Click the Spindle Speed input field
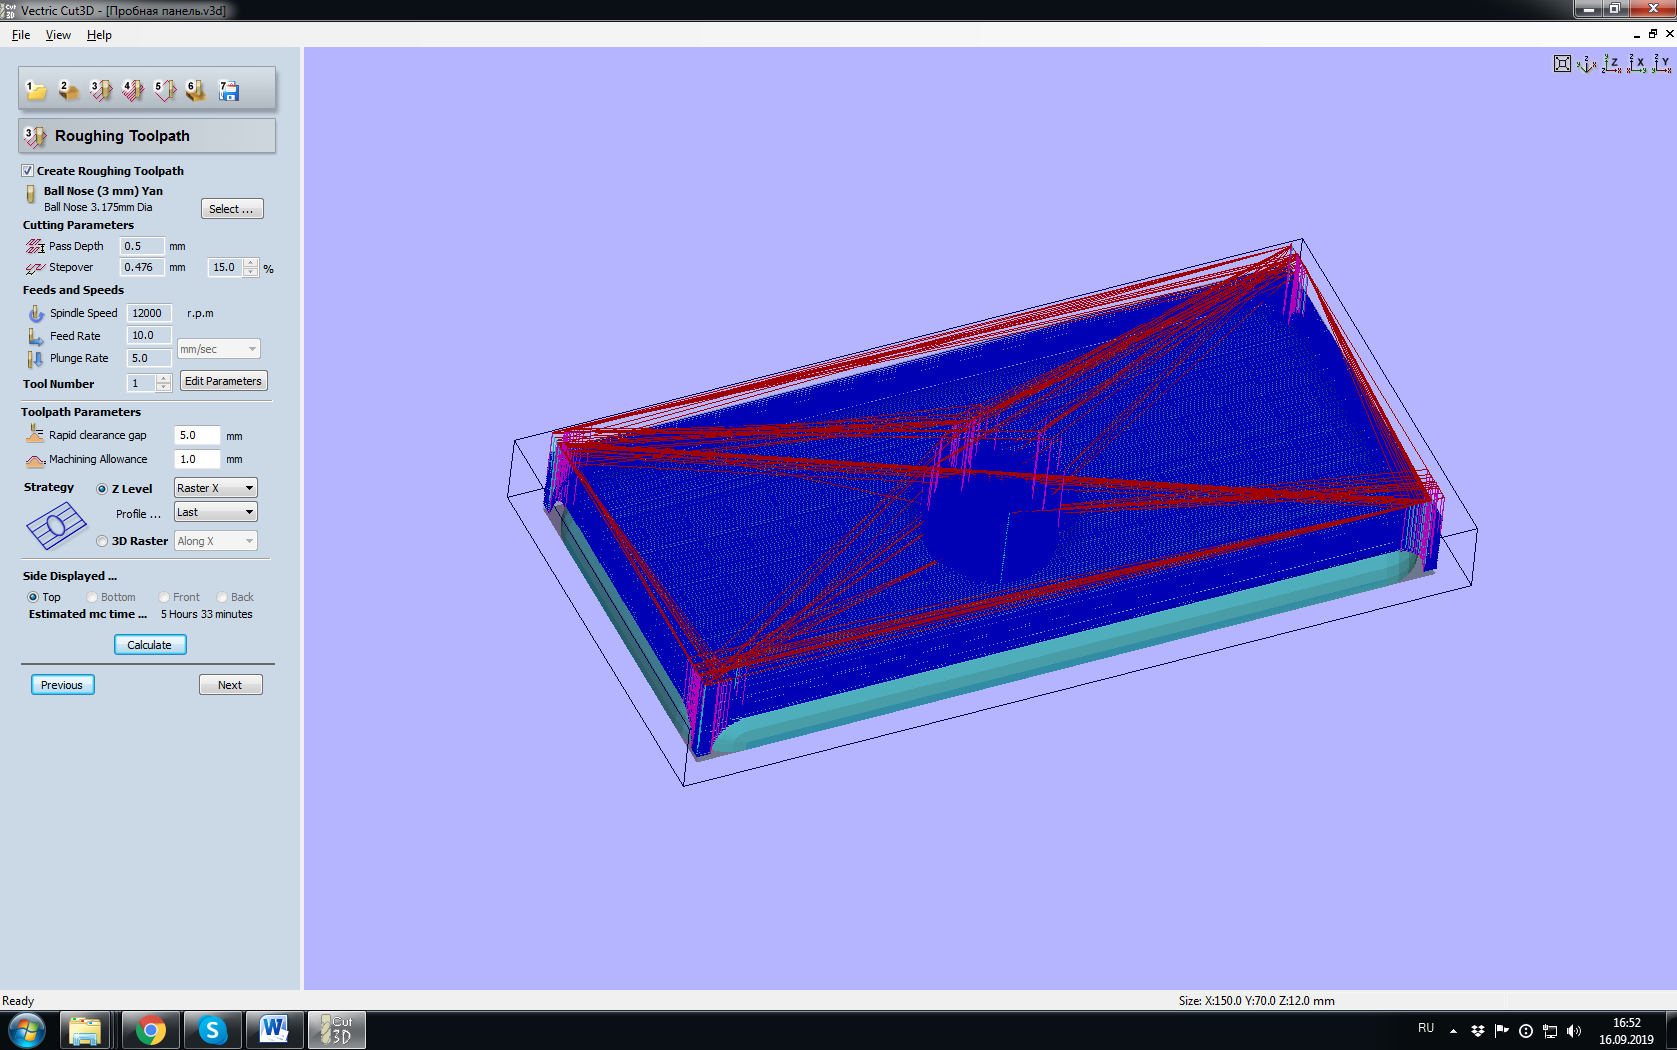The width and height of the screenshot is (1677, 1050). [x=149, y=313]
